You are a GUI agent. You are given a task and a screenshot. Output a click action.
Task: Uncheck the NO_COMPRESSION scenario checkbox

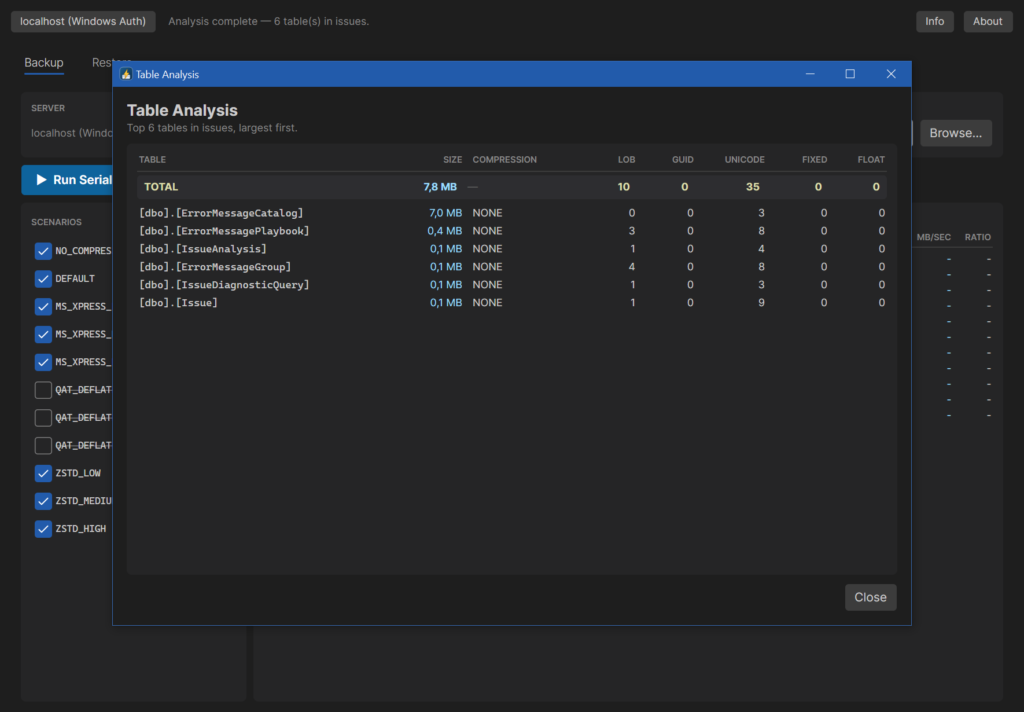point(43,251)
